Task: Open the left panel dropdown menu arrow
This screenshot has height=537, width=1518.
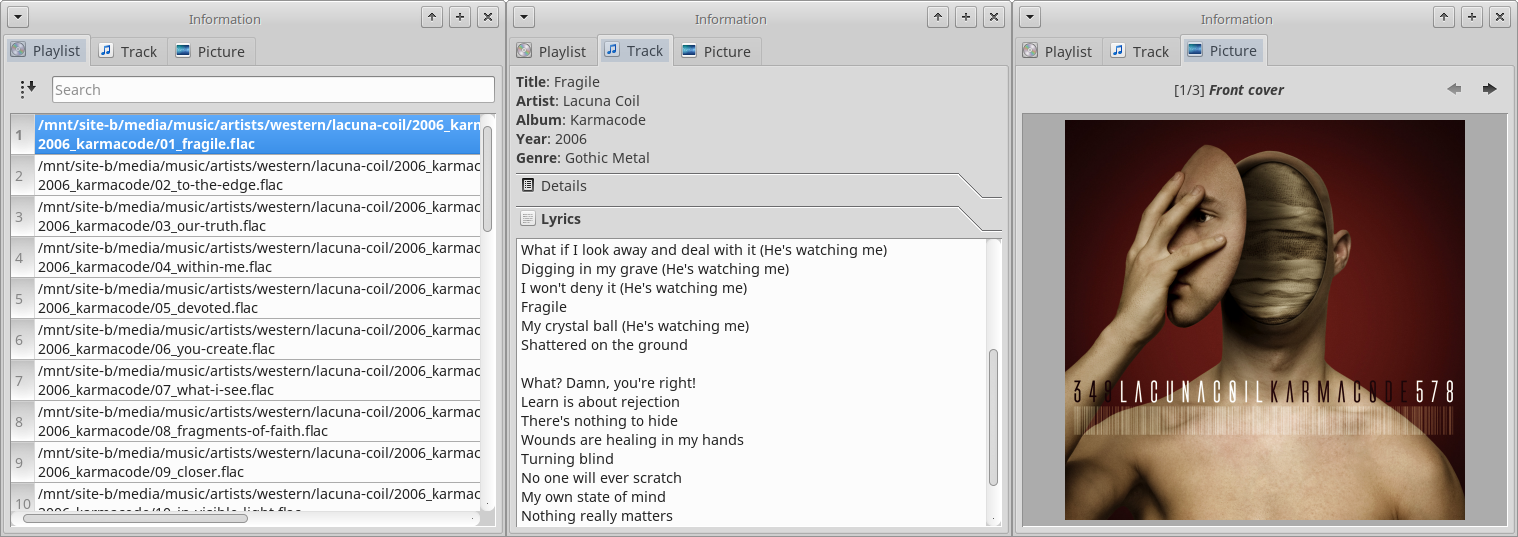Action: coord(19,17)
